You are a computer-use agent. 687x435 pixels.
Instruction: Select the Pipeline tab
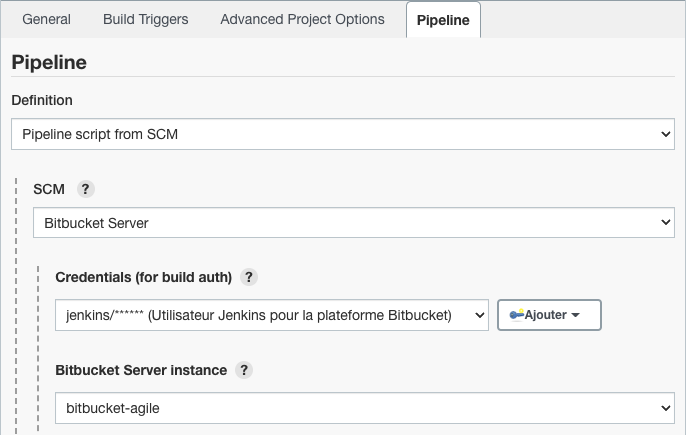click(x=443, y=20)
